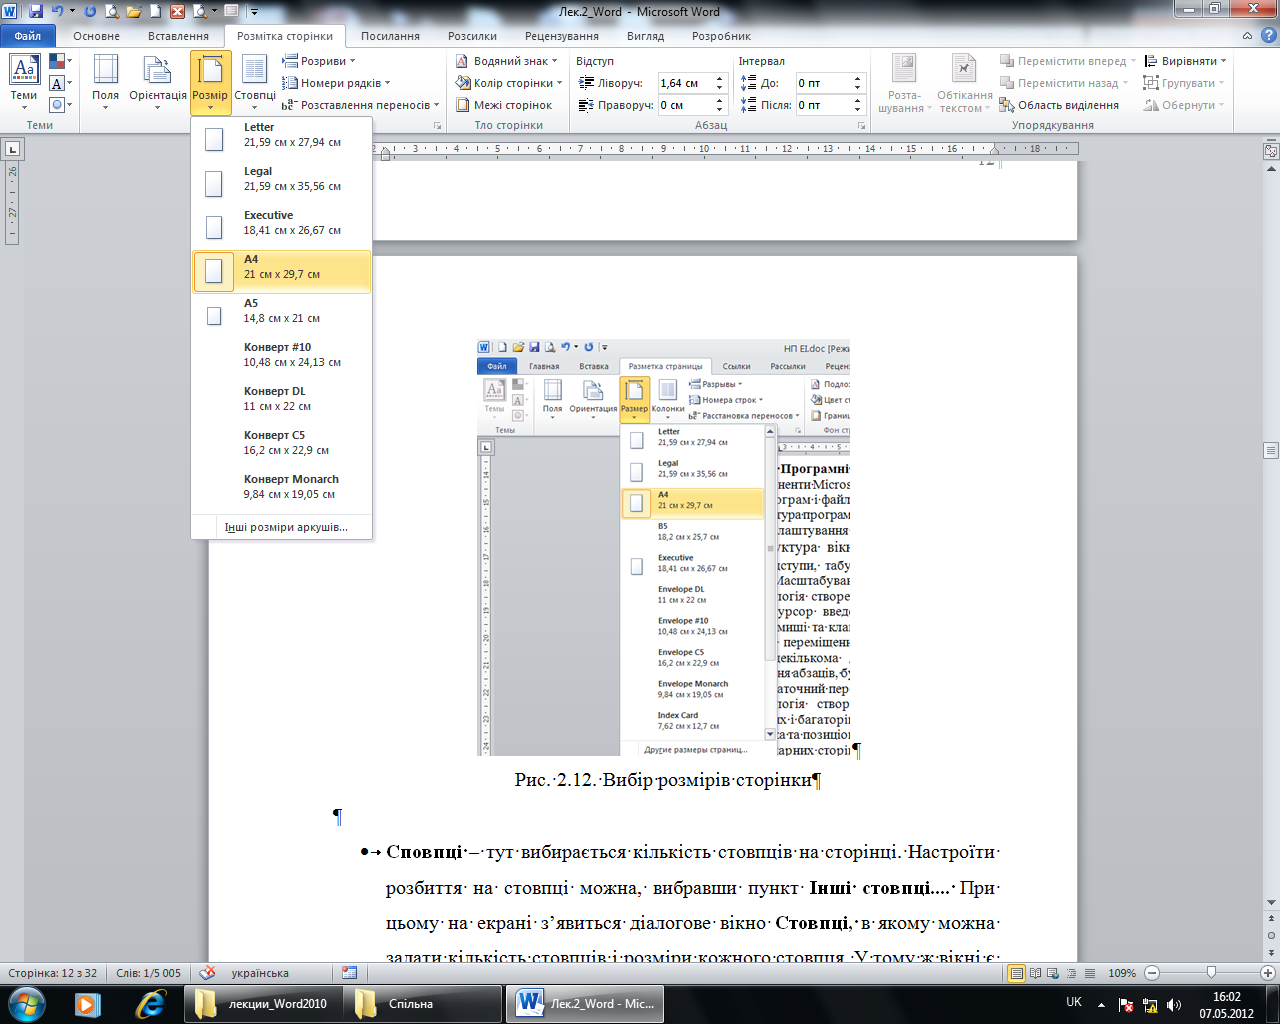The width and height of the screenshot is (1280, 1024).
Task: Click the Save icon in quick access toolbar
Action: pyautogui.click(x=36, y=11)
